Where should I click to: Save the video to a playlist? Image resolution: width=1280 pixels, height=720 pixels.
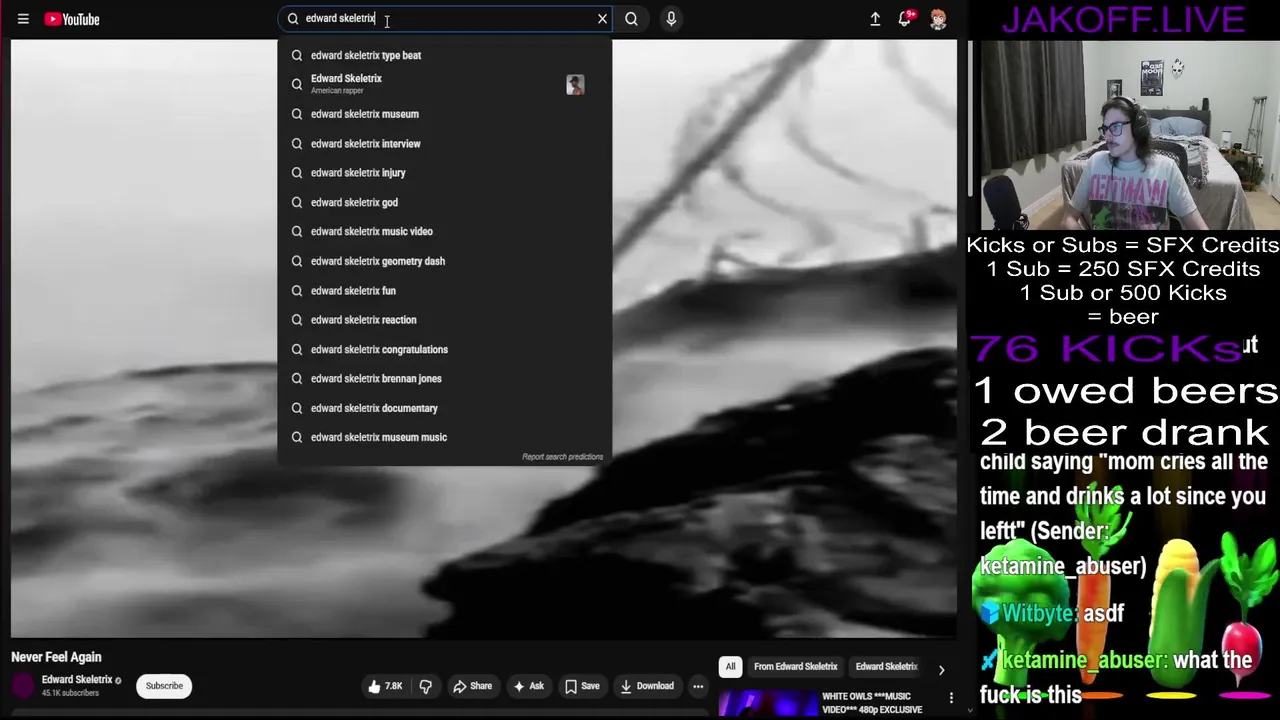click(582, 686)
